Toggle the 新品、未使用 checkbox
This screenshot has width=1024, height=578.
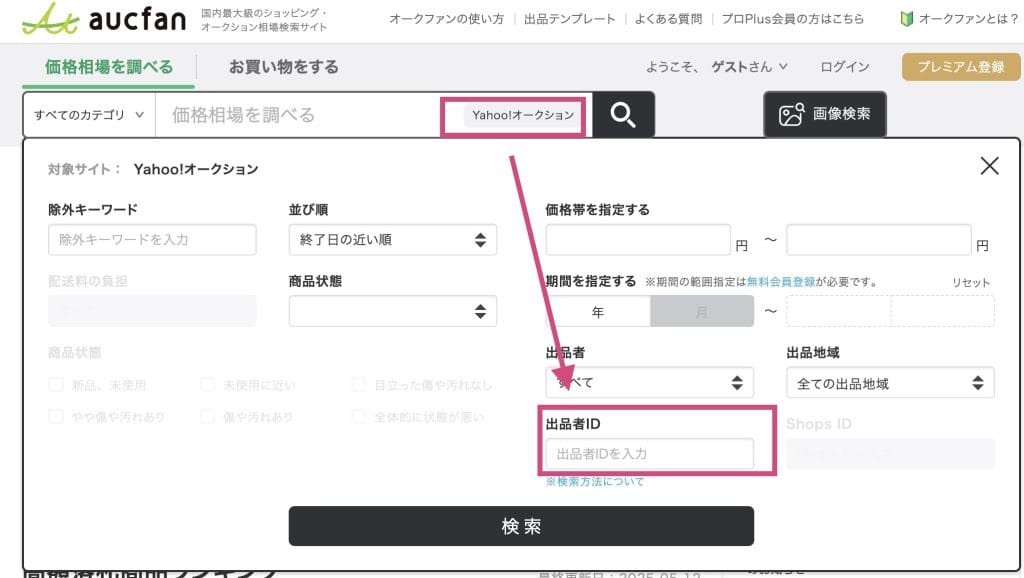pyautogui.click(x=56, y=384)
